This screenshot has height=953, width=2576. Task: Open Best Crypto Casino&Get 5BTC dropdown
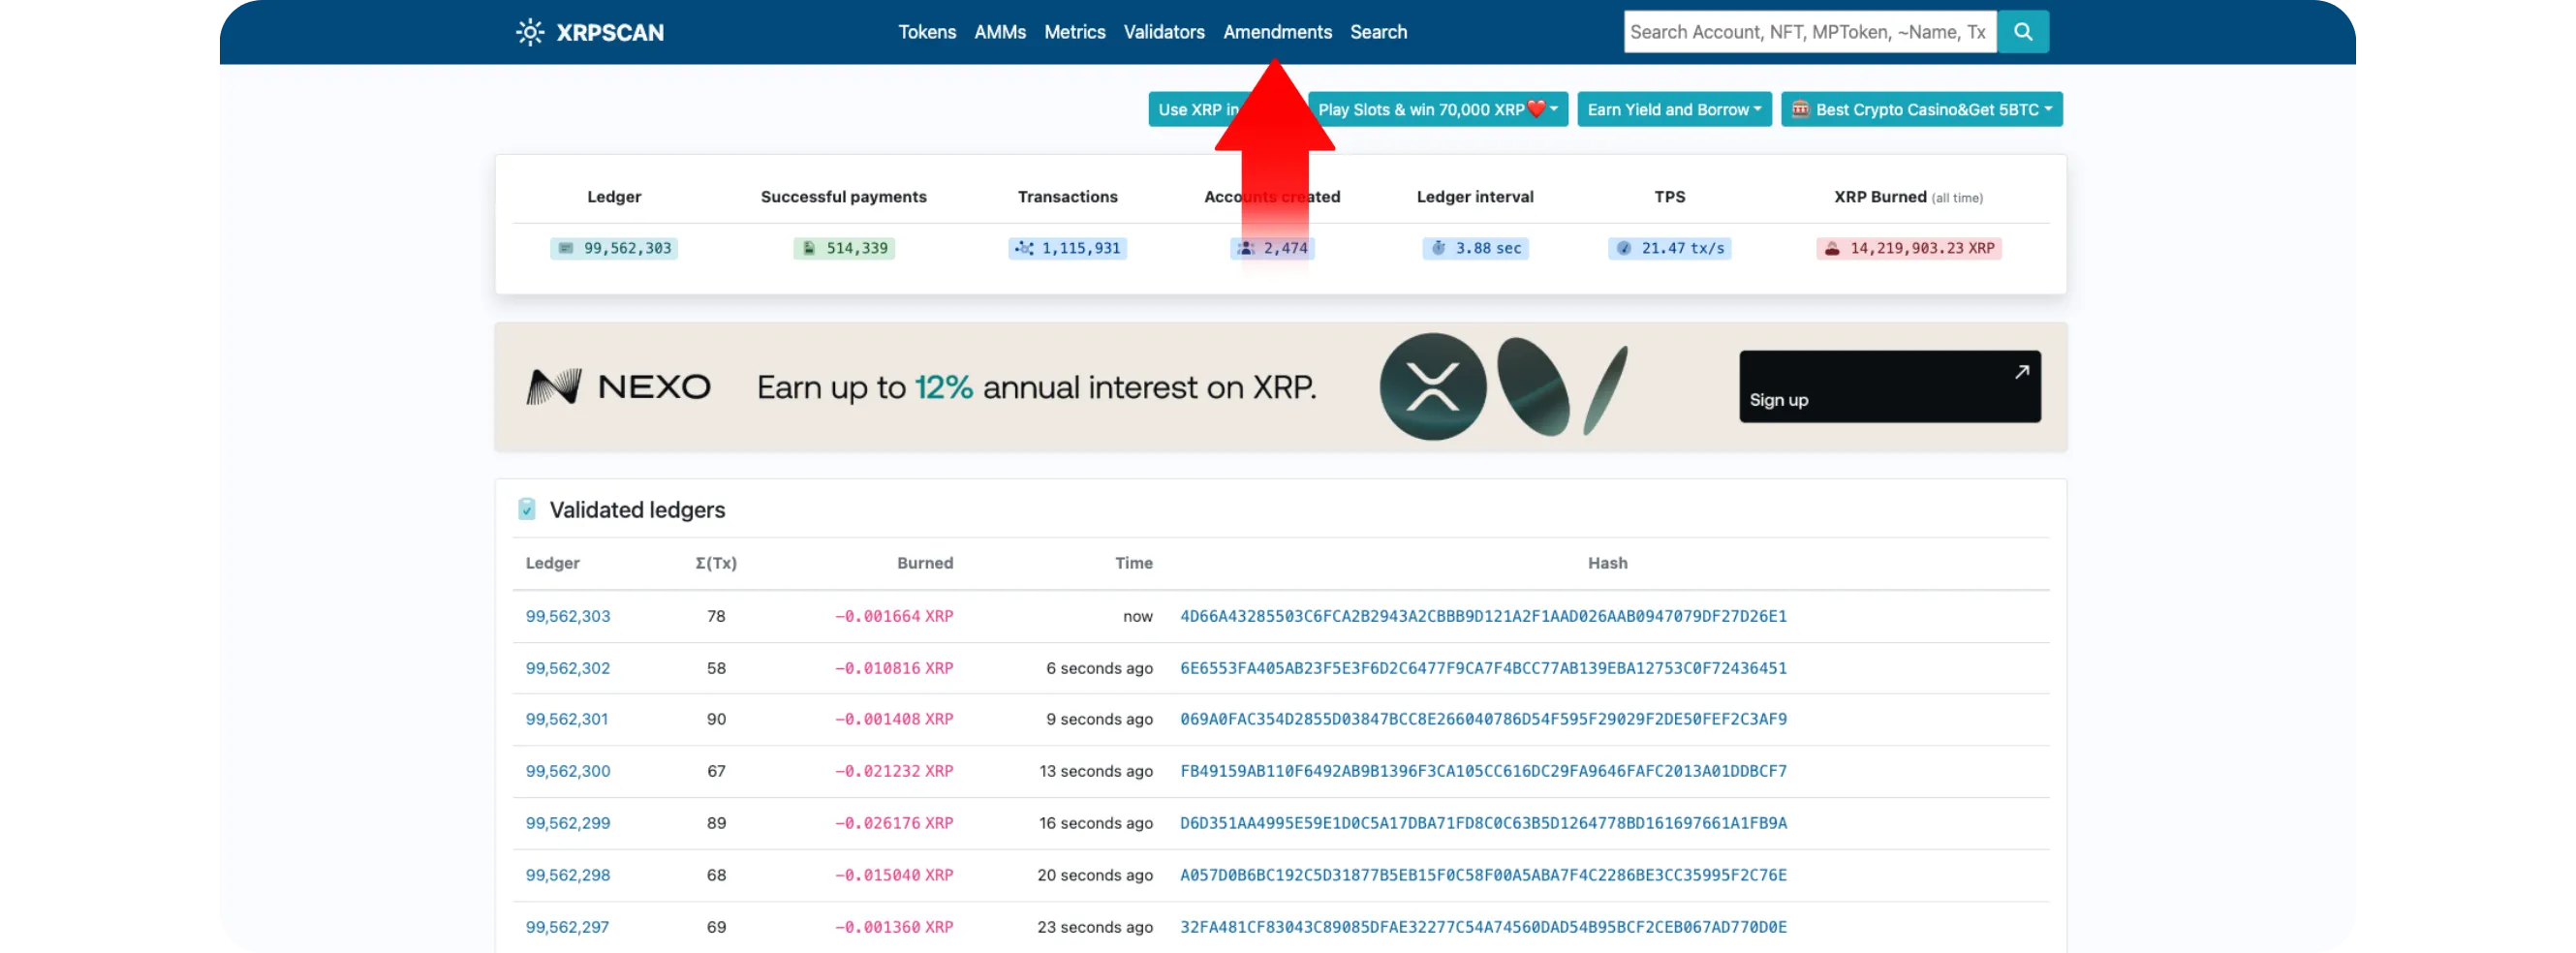pyautogui.click(x=1920, y=110)
